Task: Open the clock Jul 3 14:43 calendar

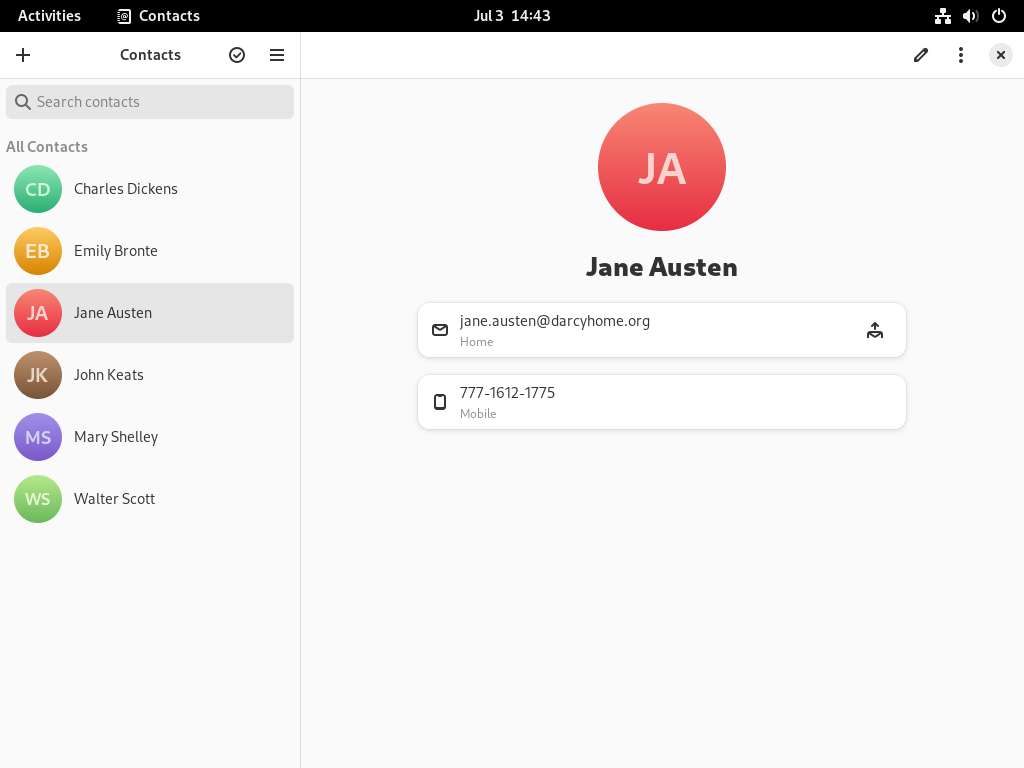Action: coord(512,16)
